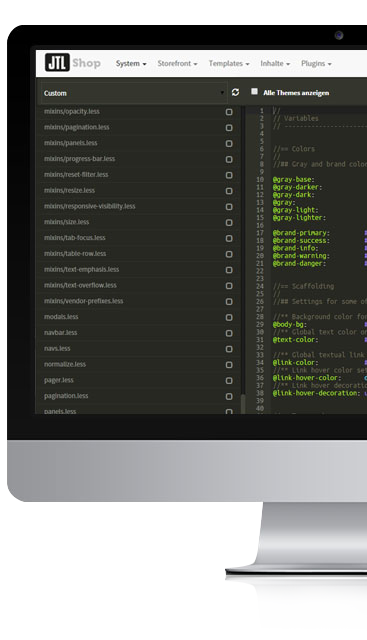
Task: Open file mixins/size.less
Action: pos(67,222)
